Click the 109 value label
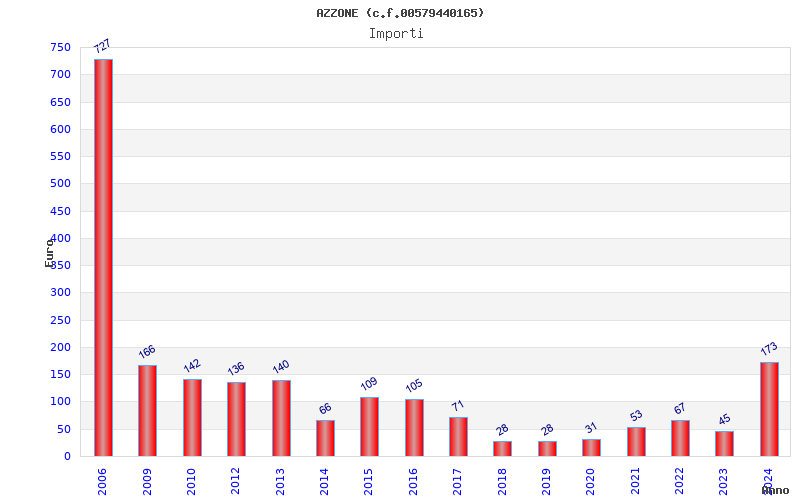This screenshot has width=800, height=500. [369, 383]
